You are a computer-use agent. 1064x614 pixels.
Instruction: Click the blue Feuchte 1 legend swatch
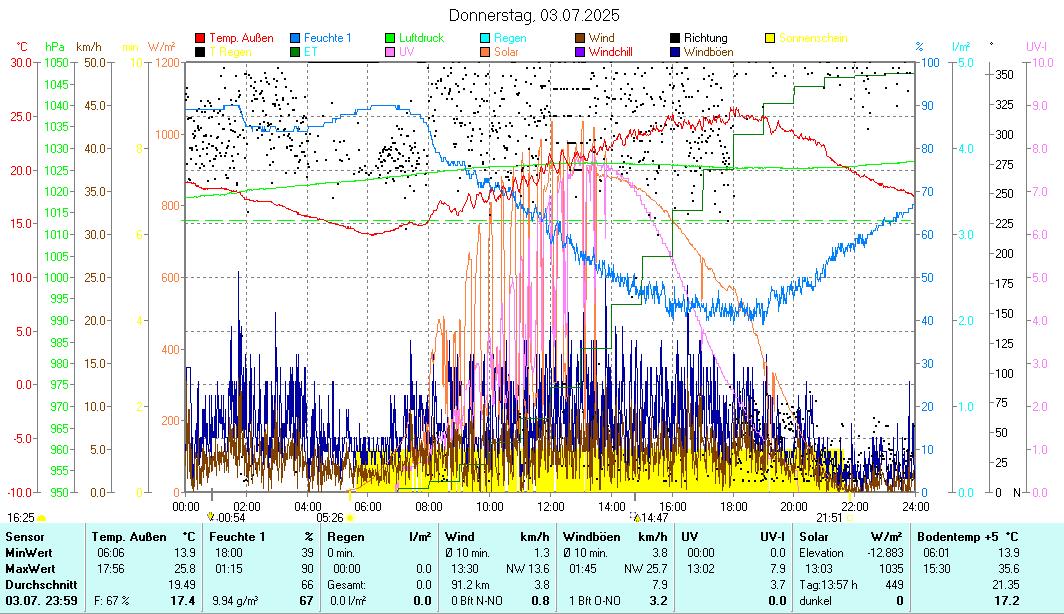pyautogui.click(x=295, y=38)
